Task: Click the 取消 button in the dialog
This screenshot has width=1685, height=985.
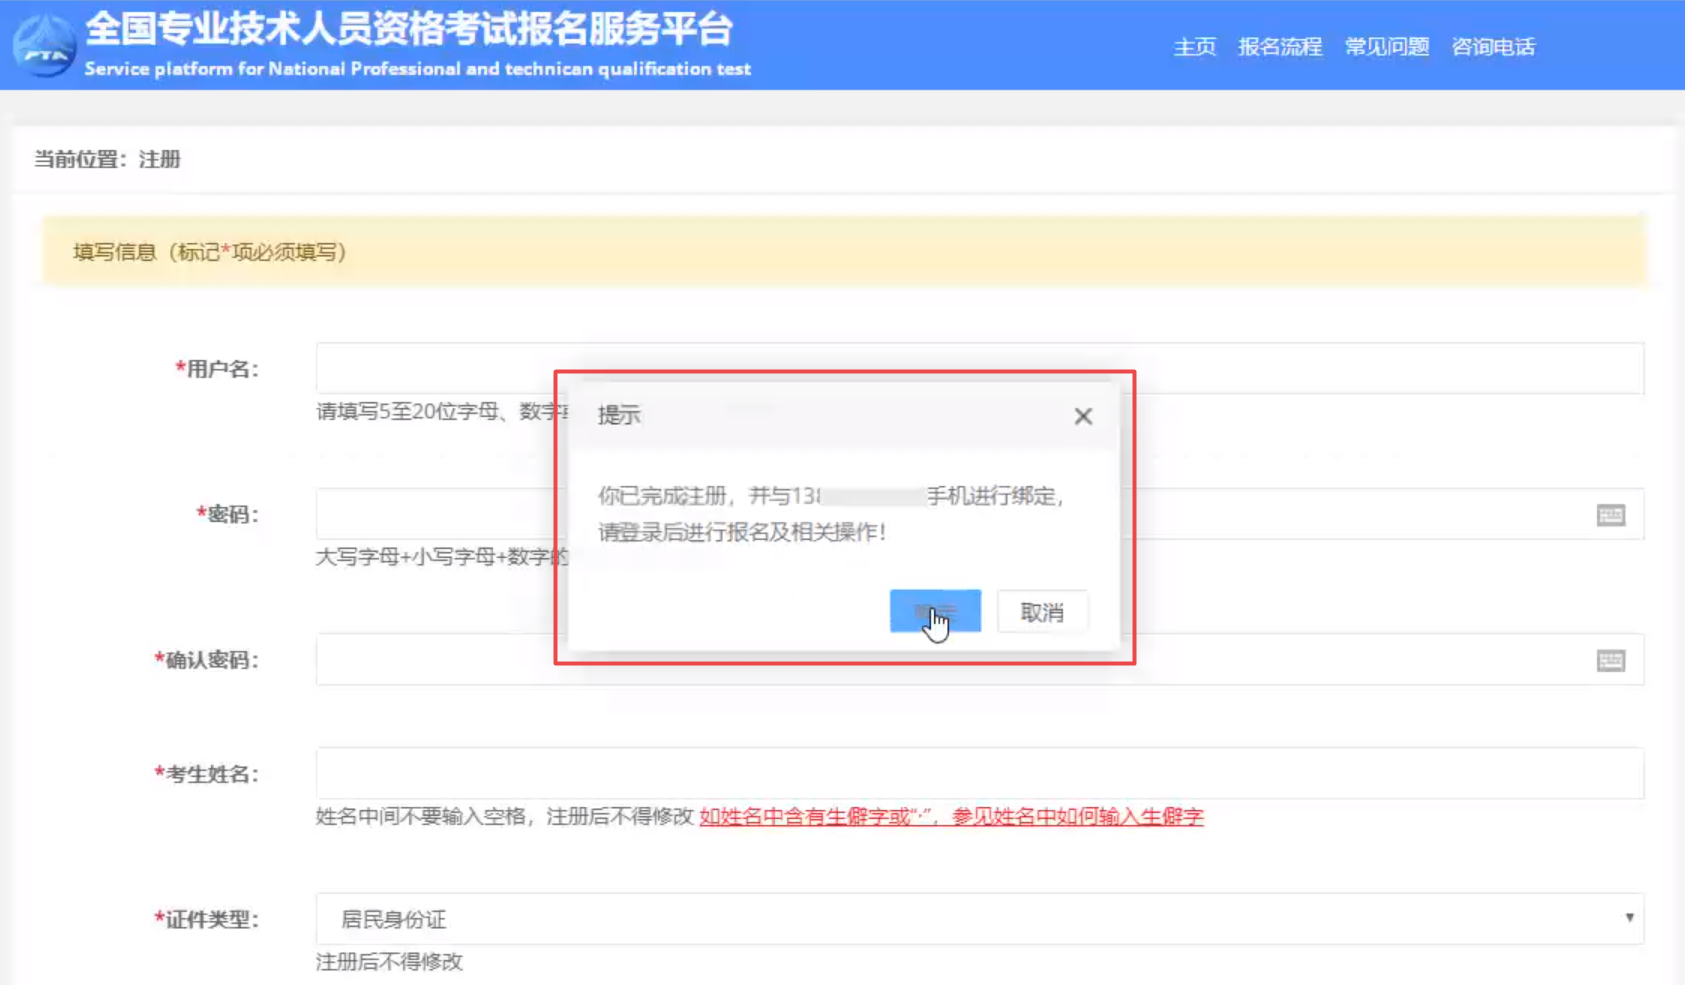Action: click(x=1041, y=612)
